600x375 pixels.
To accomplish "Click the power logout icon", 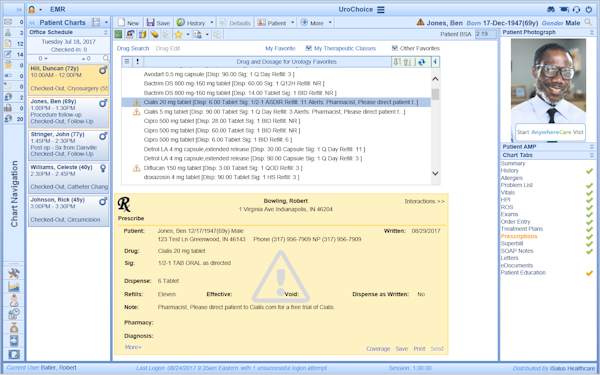I will (589, 10).
